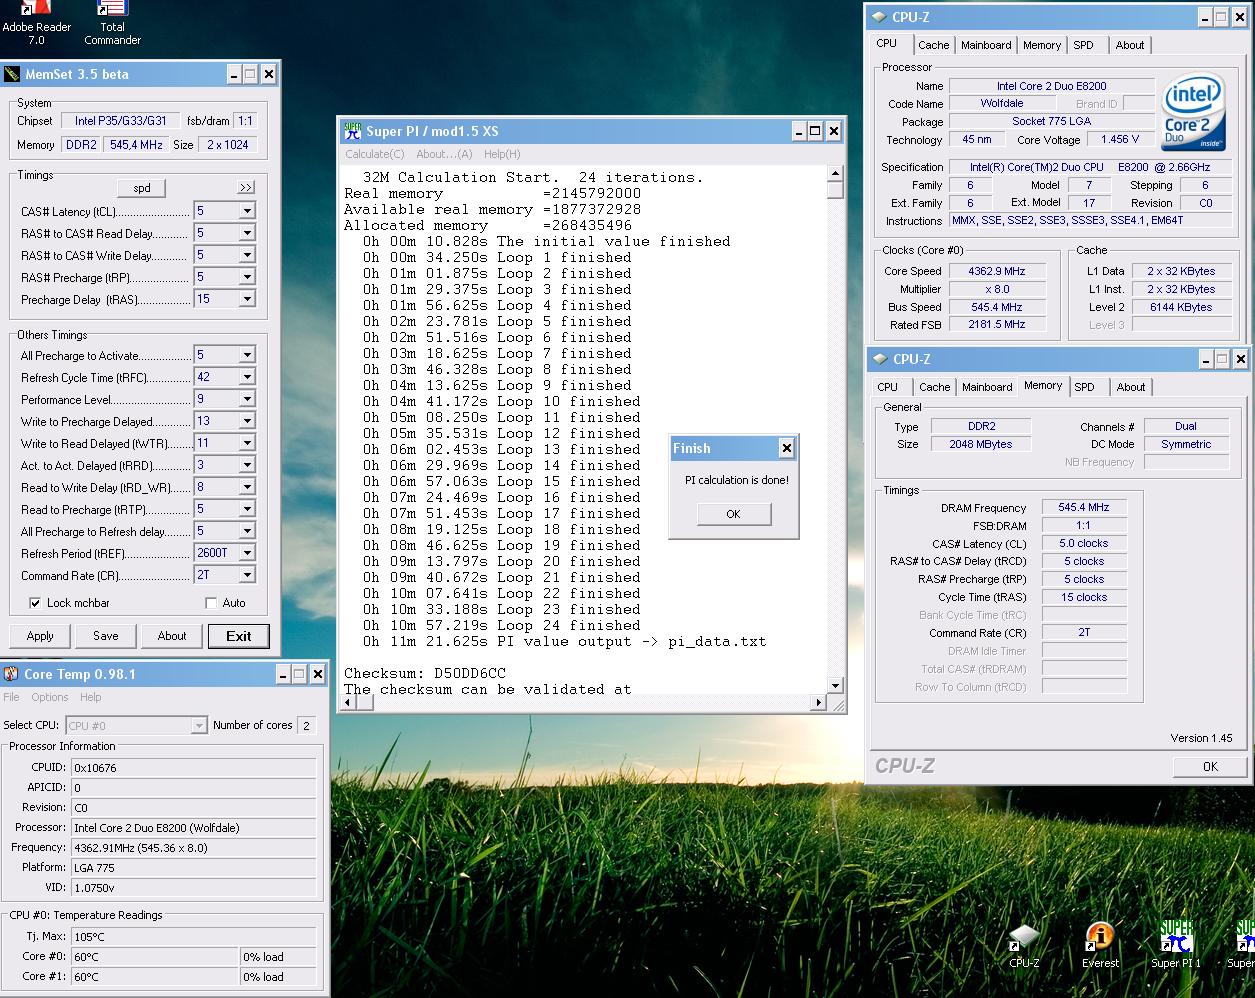1255x998 pixels.
Task: Open Precharge Delay (tRAS) dropdown
Action: [x=247, y=299]
